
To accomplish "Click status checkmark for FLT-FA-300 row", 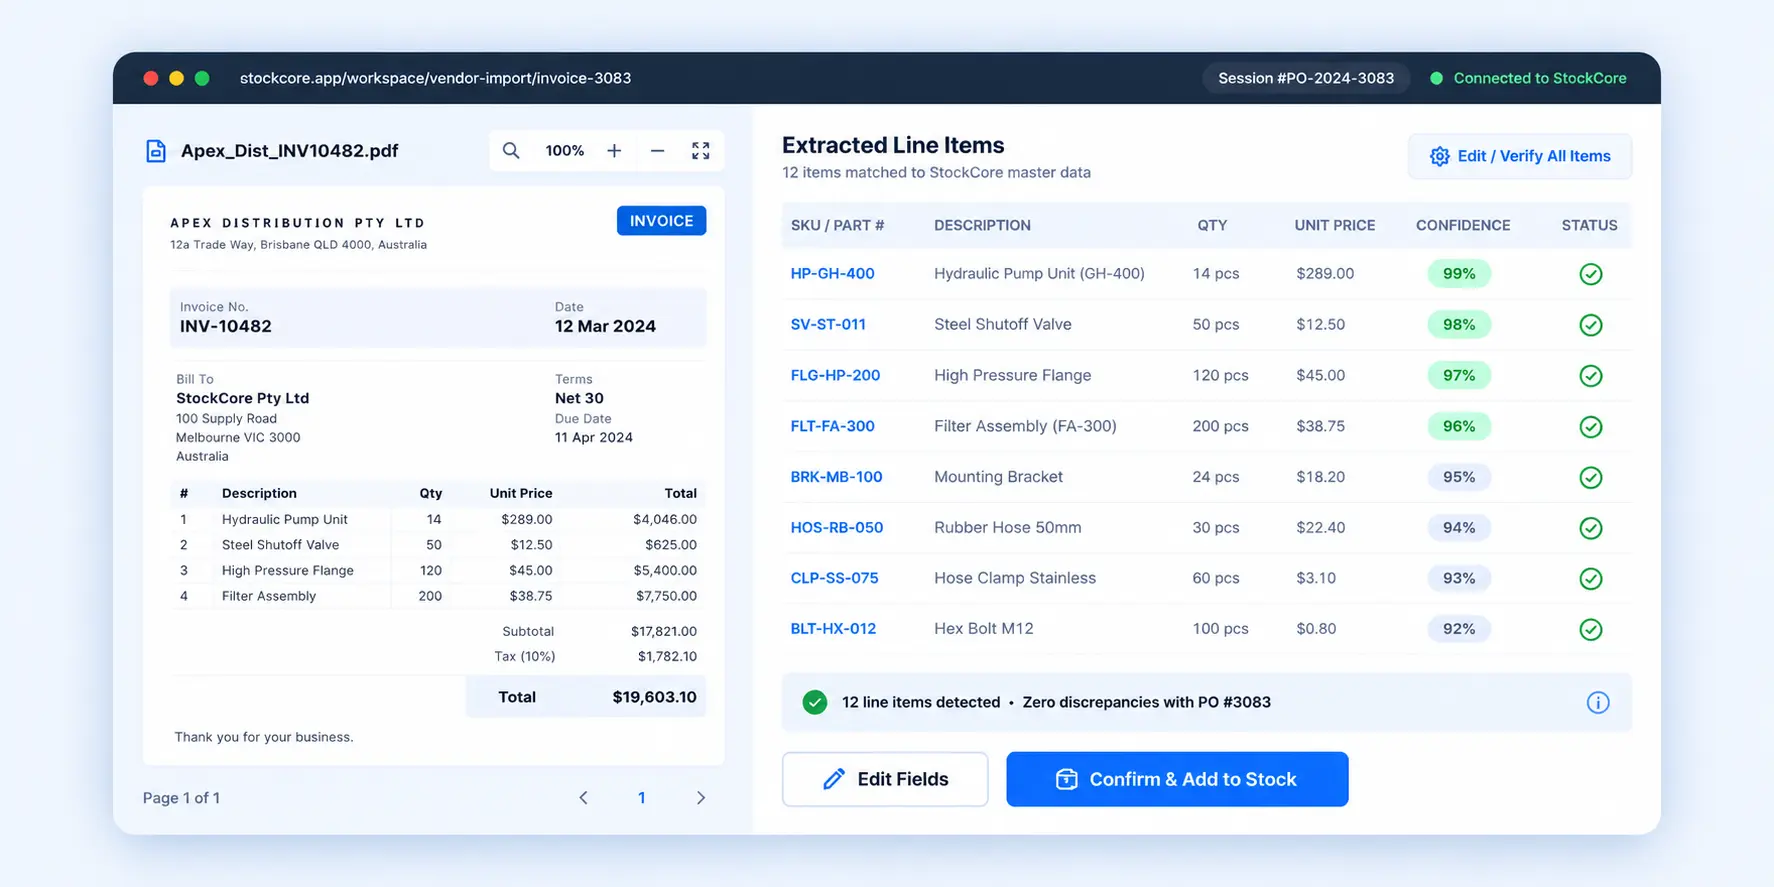I will tap(1590, 427).
